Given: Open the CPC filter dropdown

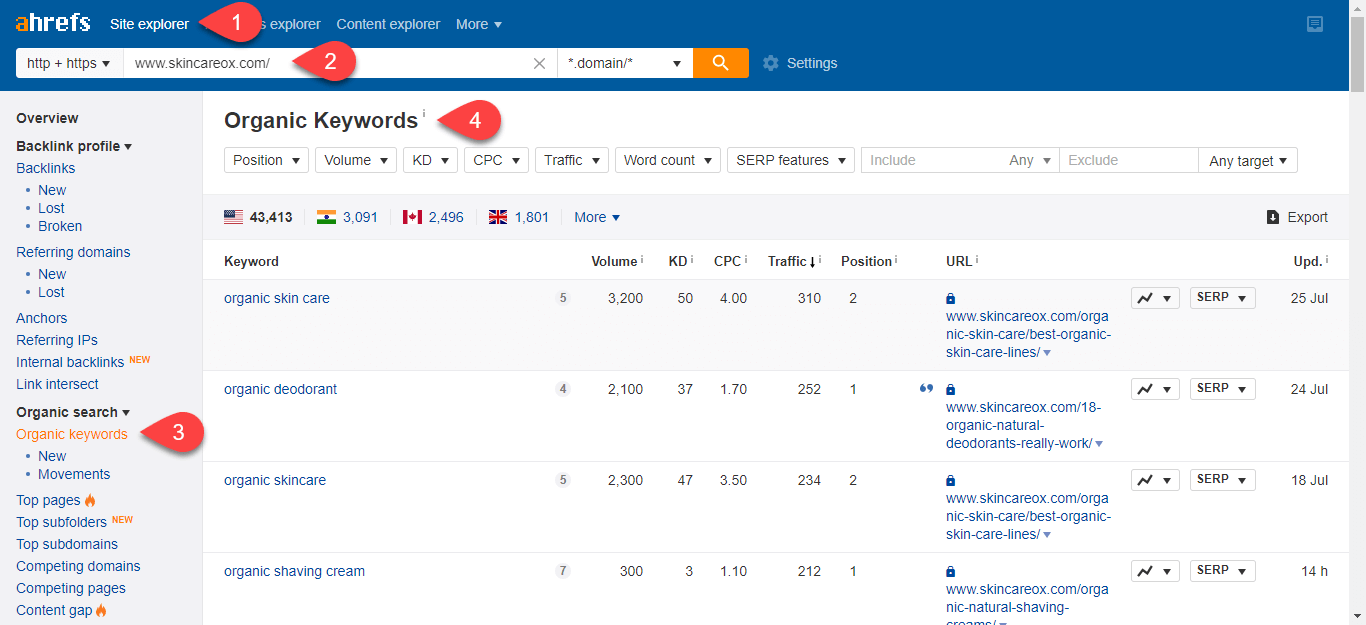Looking at the screenshot, I should pos(497,160).
